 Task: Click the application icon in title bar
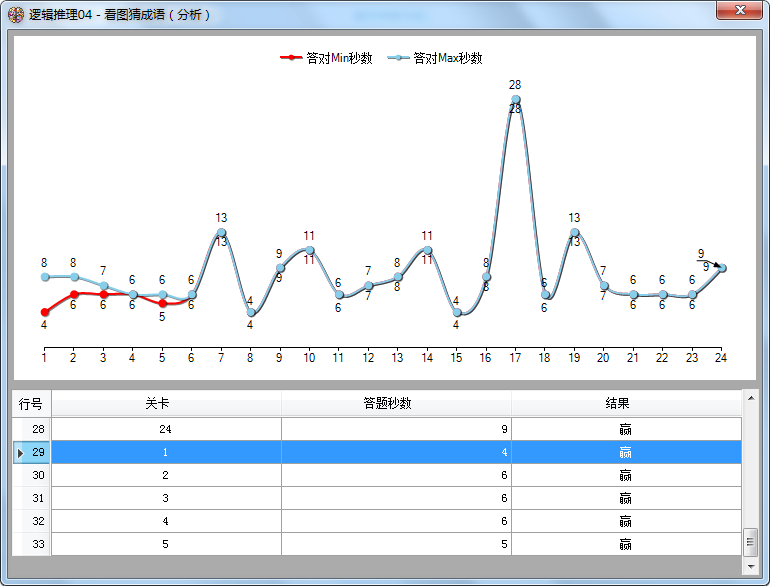pos(15,15)
